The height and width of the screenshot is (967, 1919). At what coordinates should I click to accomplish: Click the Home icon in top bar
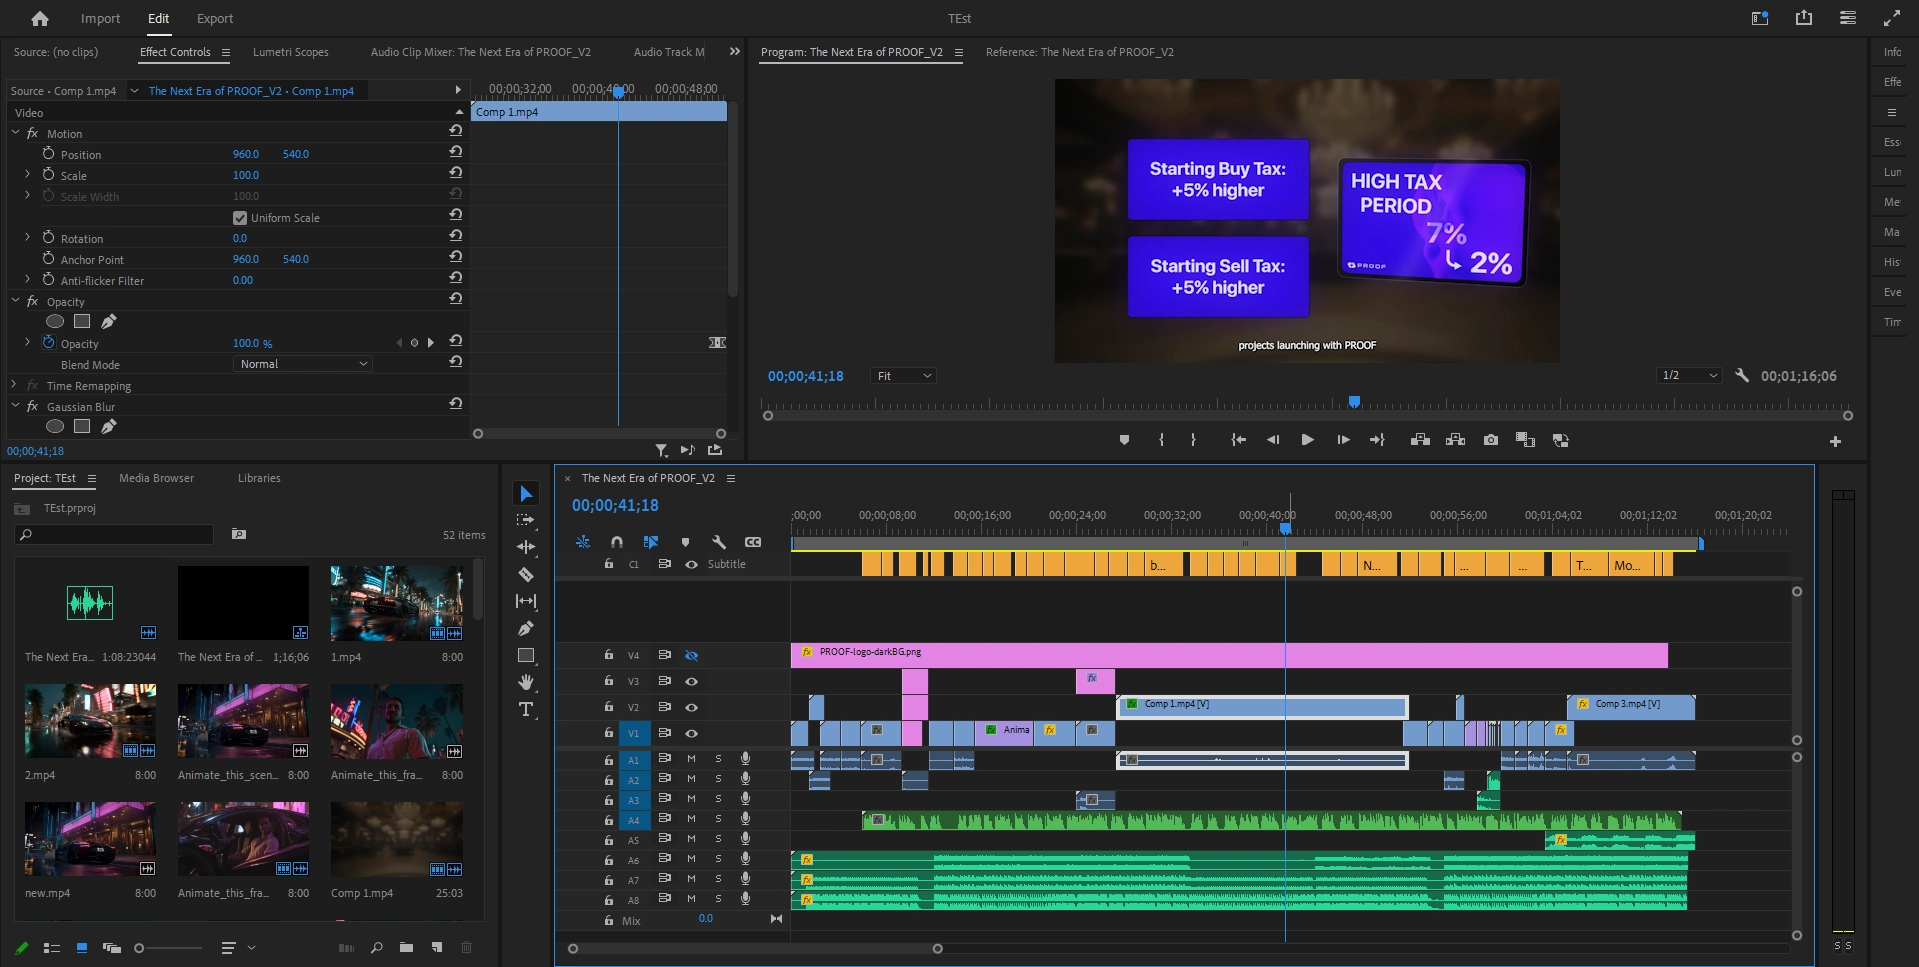(40, 18)
